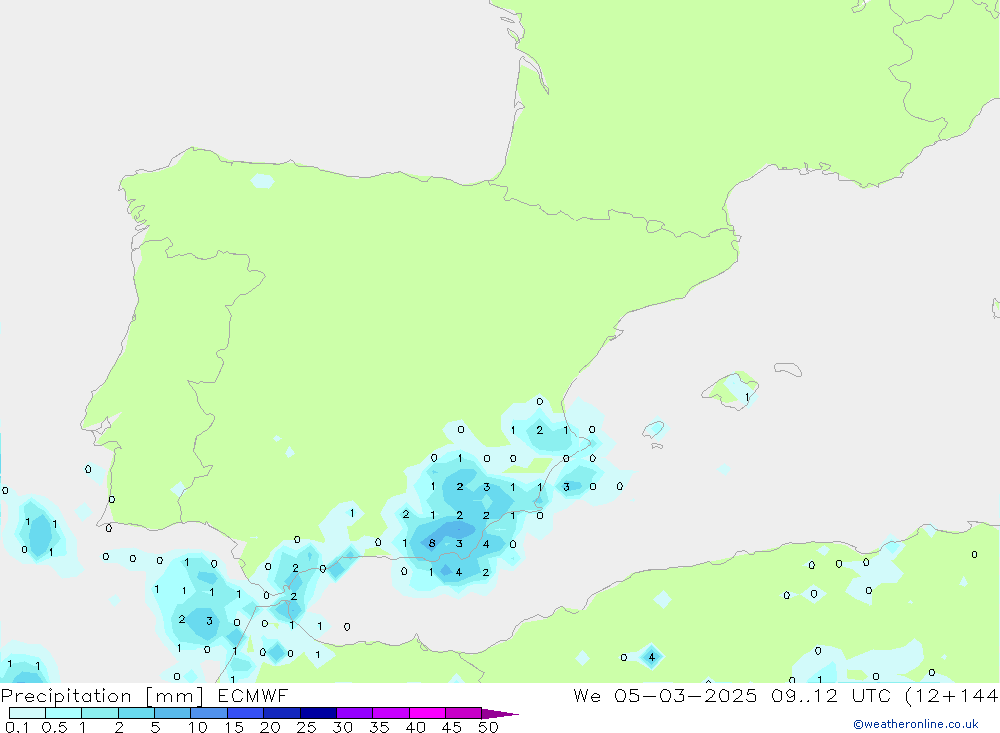Click the '09..12 UTC' time label
The width and height of the screenshot is (1000, 733).
tap(830, 695)
